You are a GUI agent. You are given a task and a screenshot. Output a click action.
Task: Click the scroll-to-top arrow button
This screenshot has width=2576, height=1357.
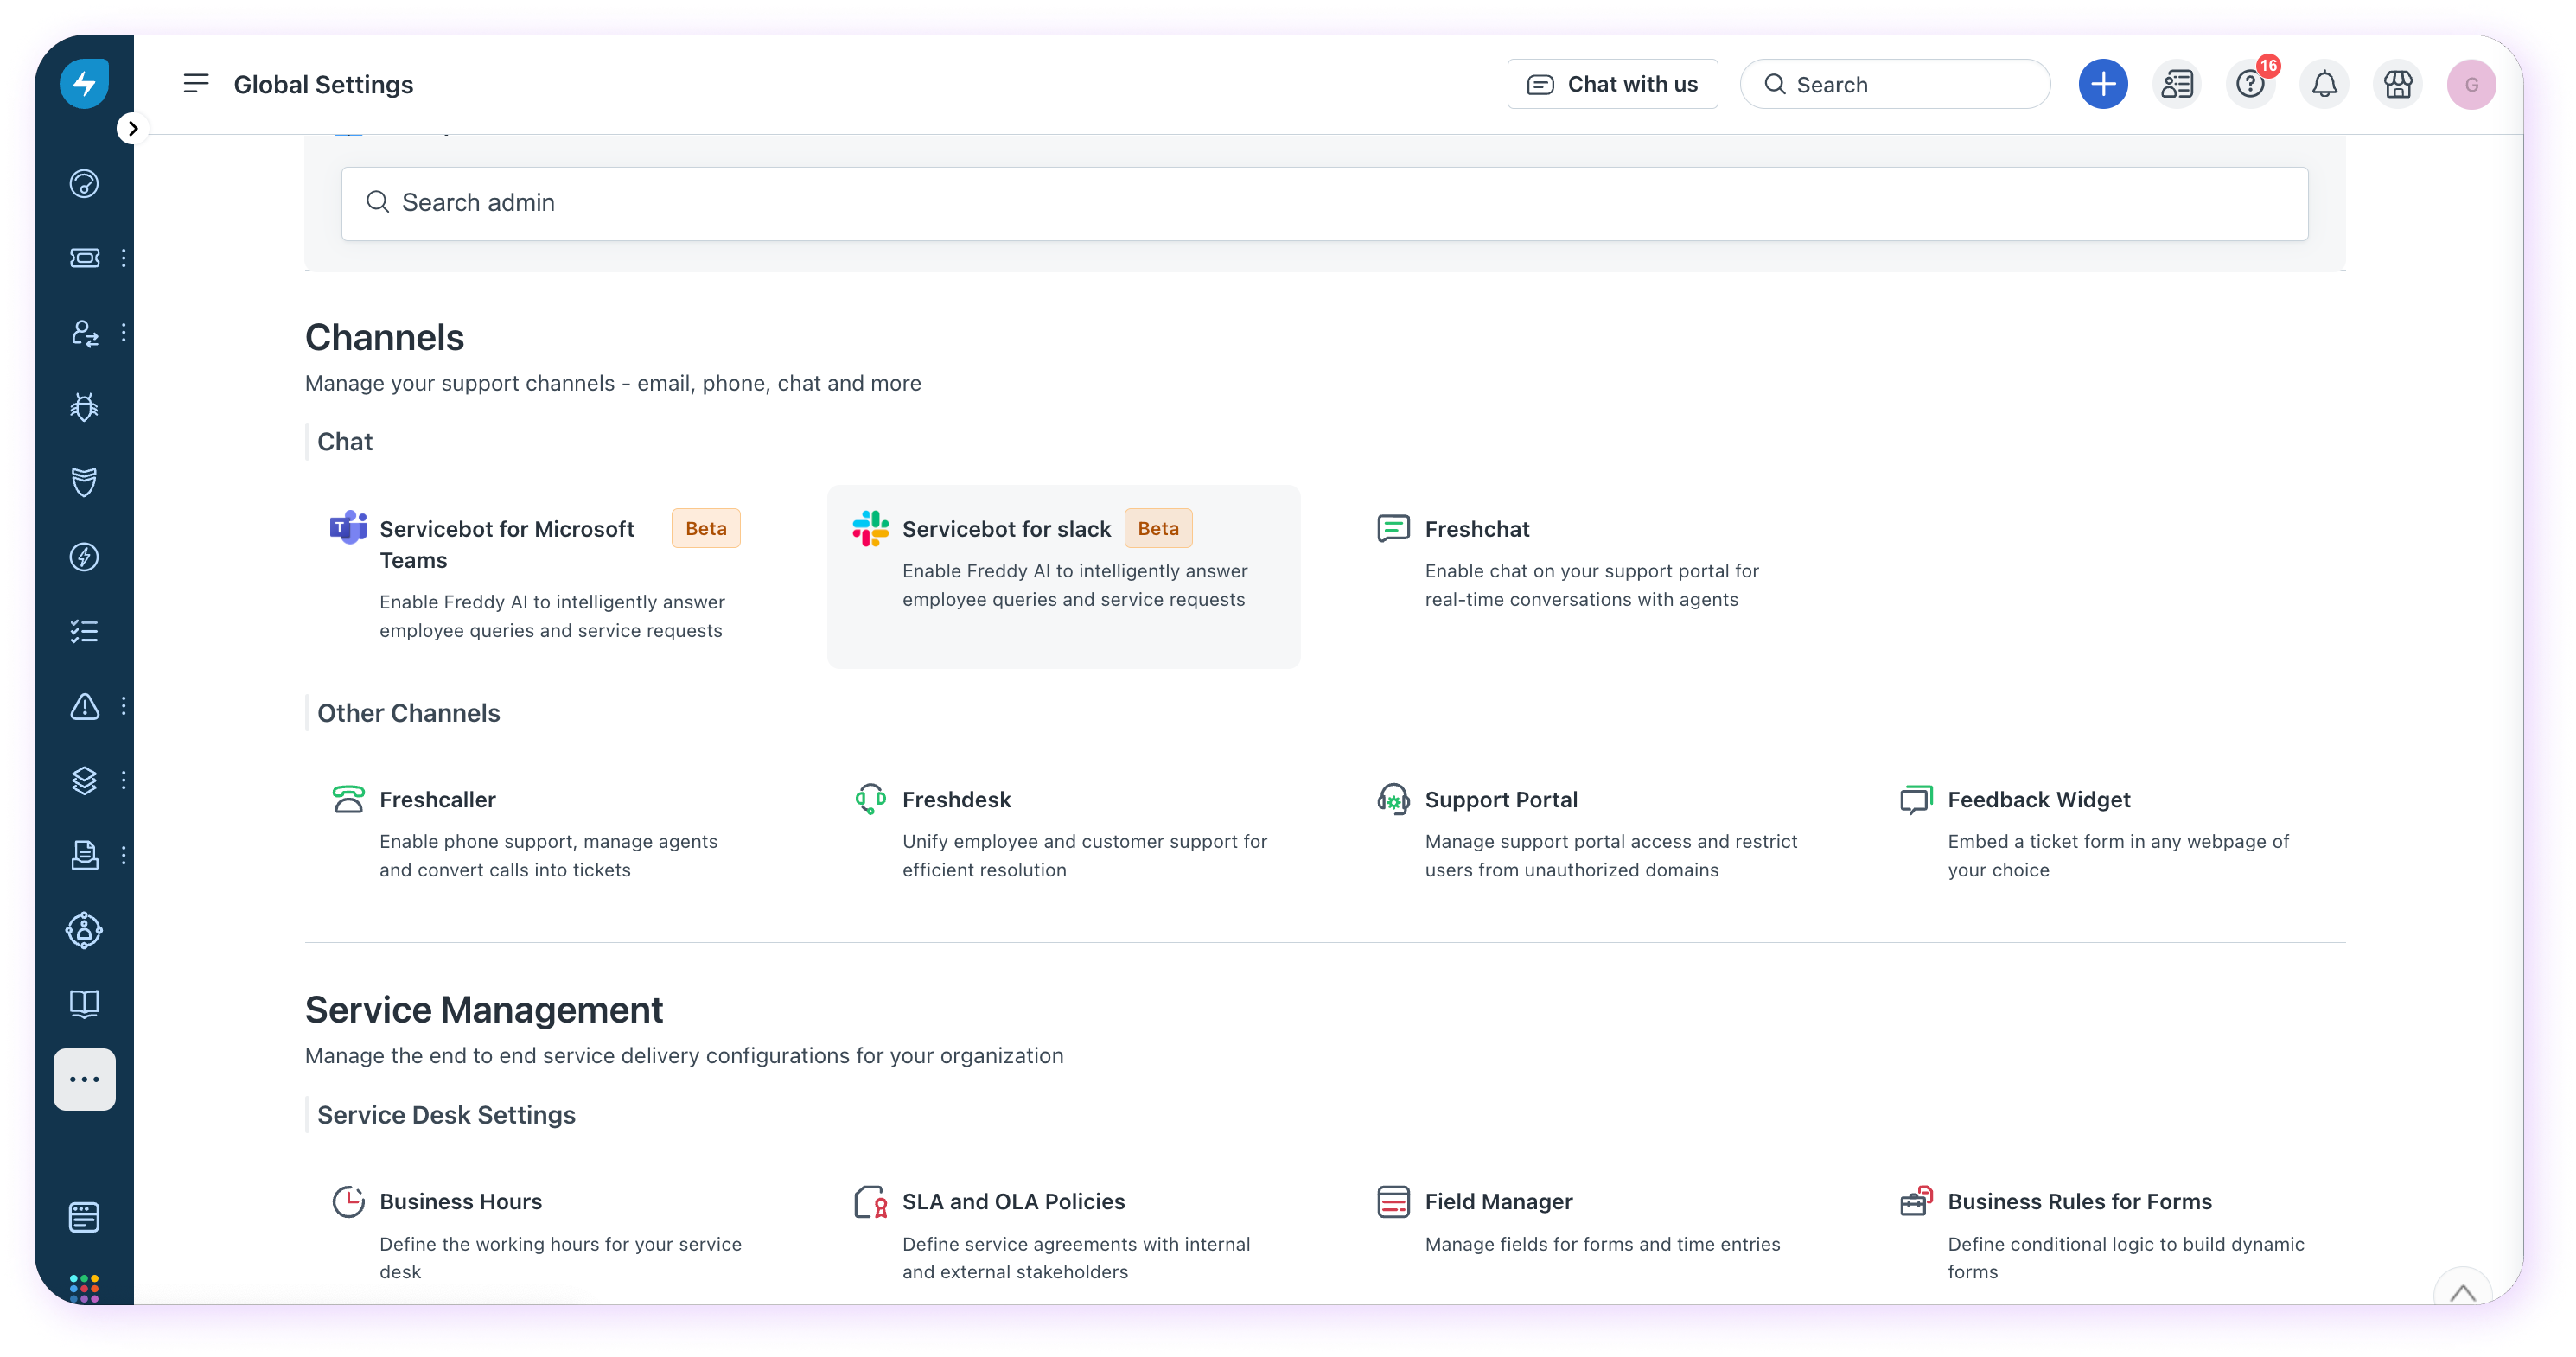[2462, 1292]
